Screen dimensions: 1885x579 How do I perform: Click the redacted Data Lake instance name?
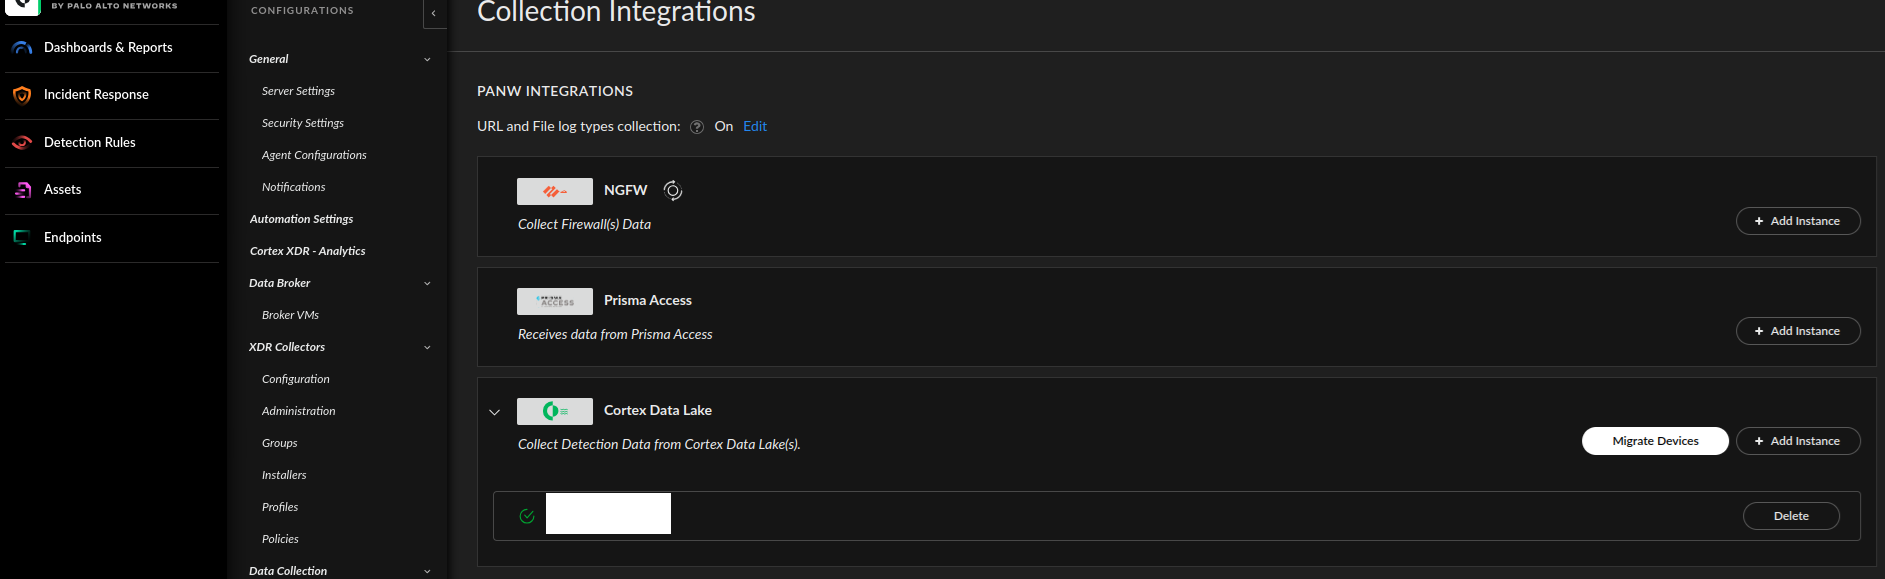point(608,513)
